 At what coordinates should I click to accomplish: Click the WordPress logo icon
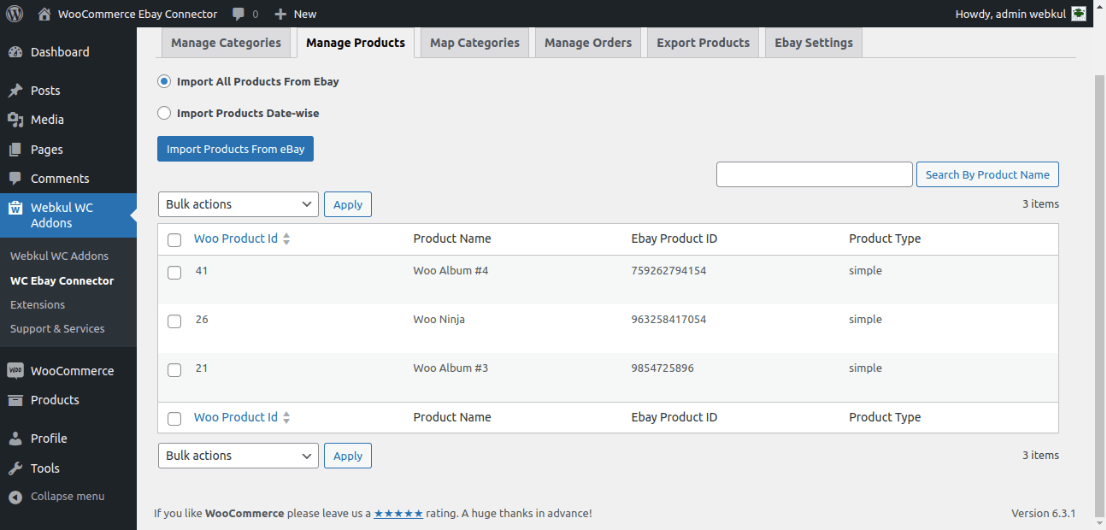point(15,14)
